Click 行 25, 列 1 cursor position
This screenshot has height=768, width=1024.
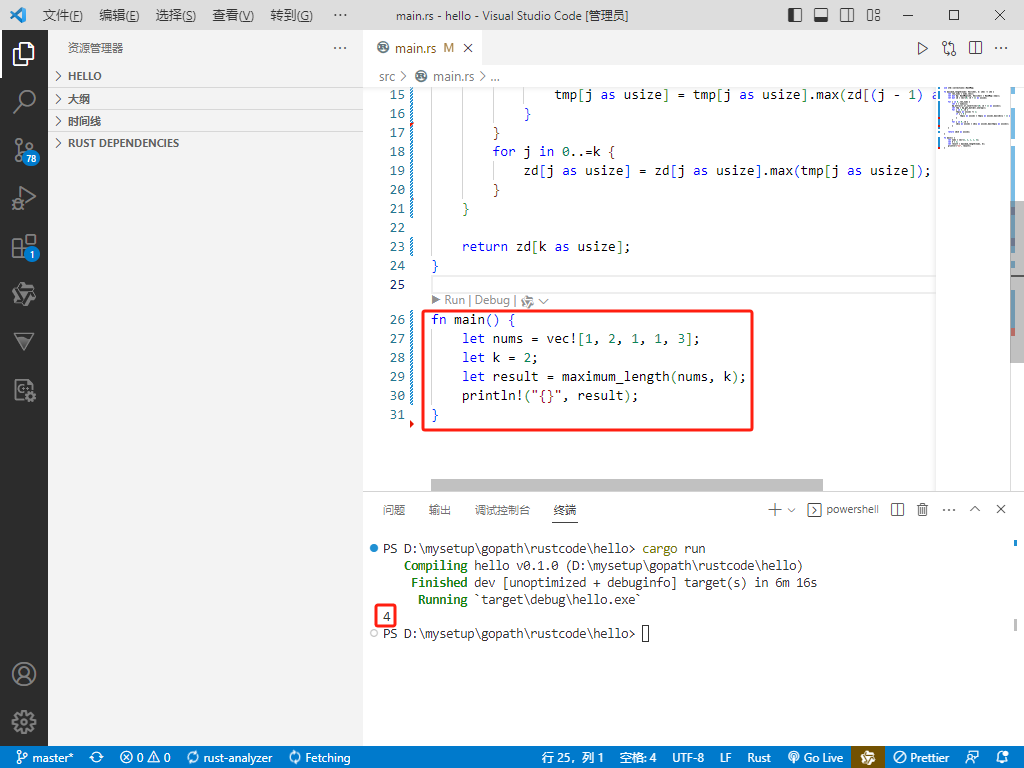click(573, 758)
